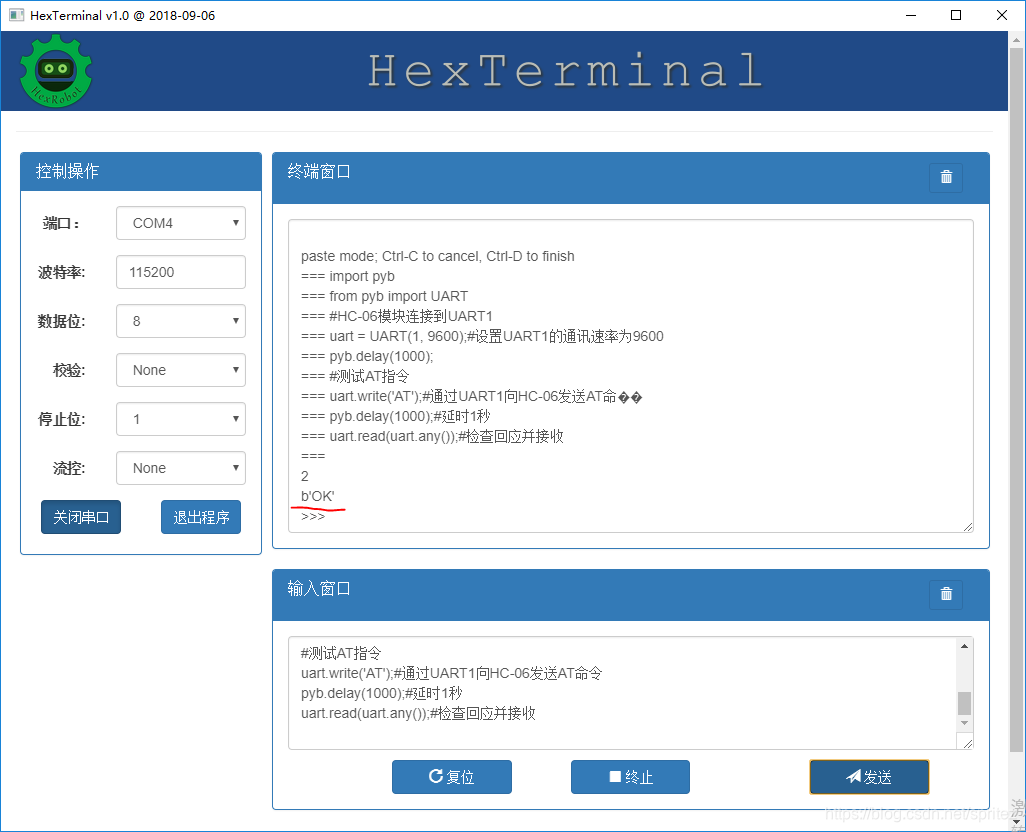The height and width of the screenshot is (832, 1026).
Task: Click the HexTerminal app icon in title bar
Action: (x=16, y=15)
